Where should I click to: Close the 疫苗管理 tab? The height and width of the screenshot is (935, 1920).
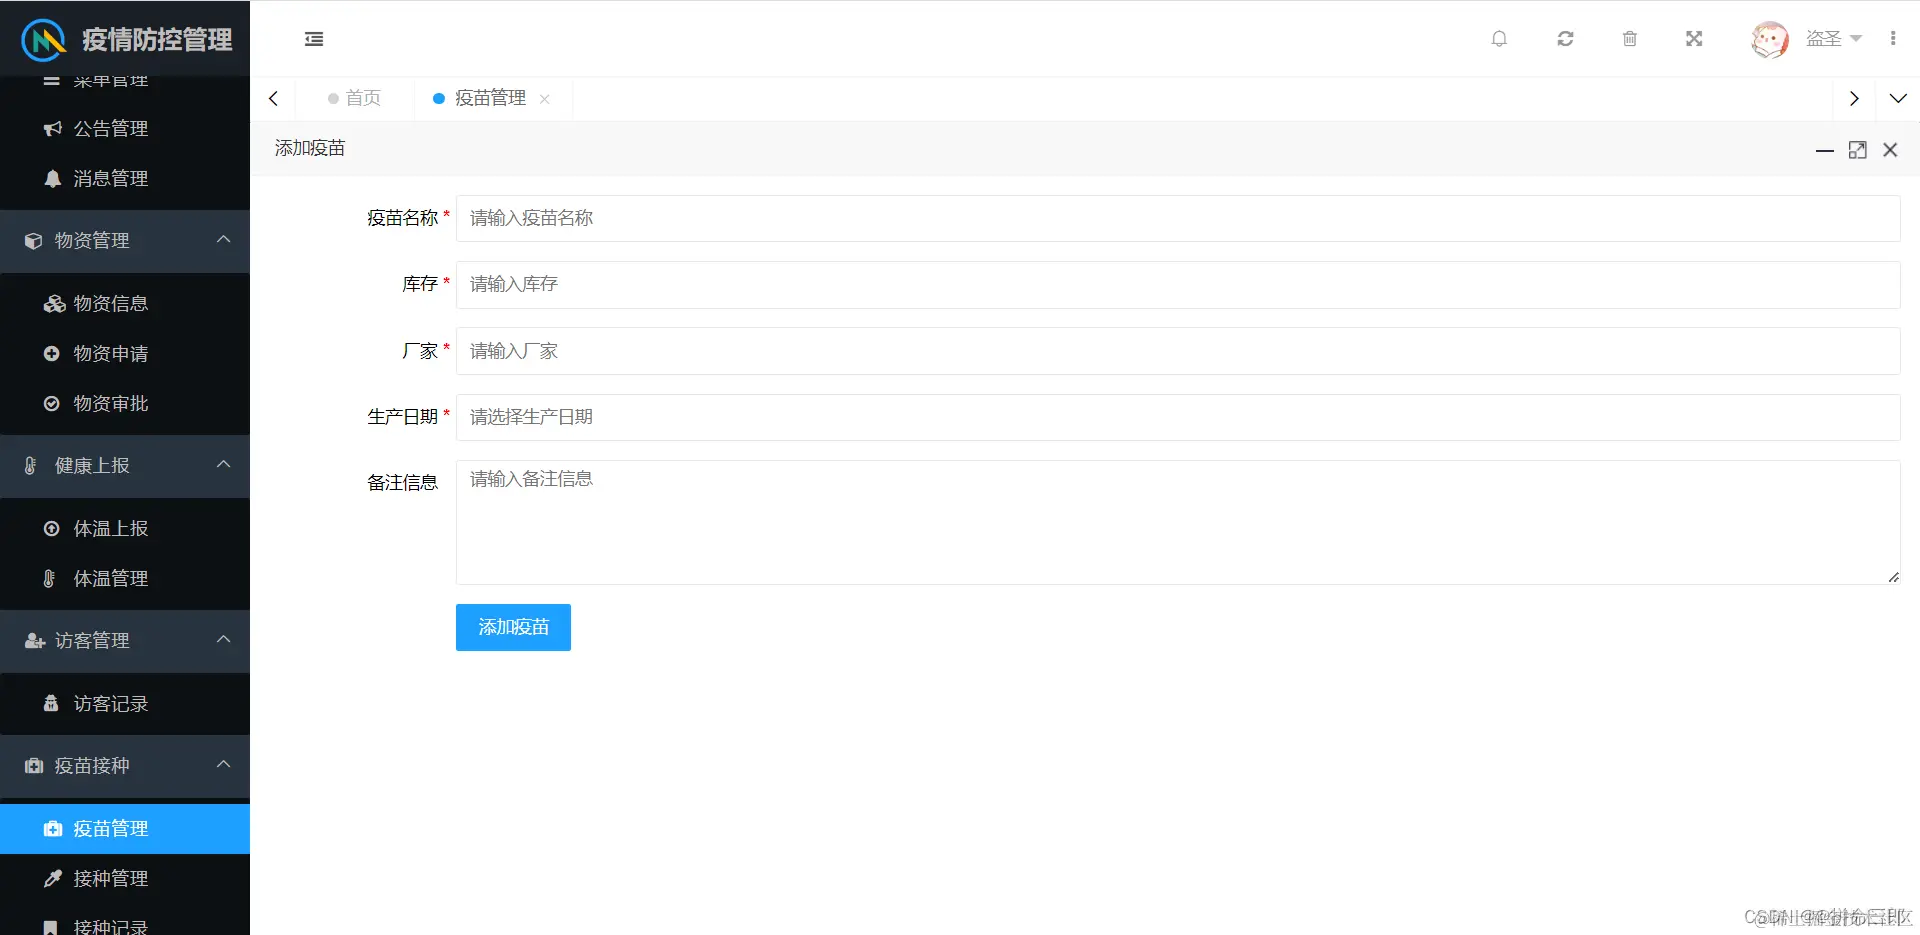[545, 98]
